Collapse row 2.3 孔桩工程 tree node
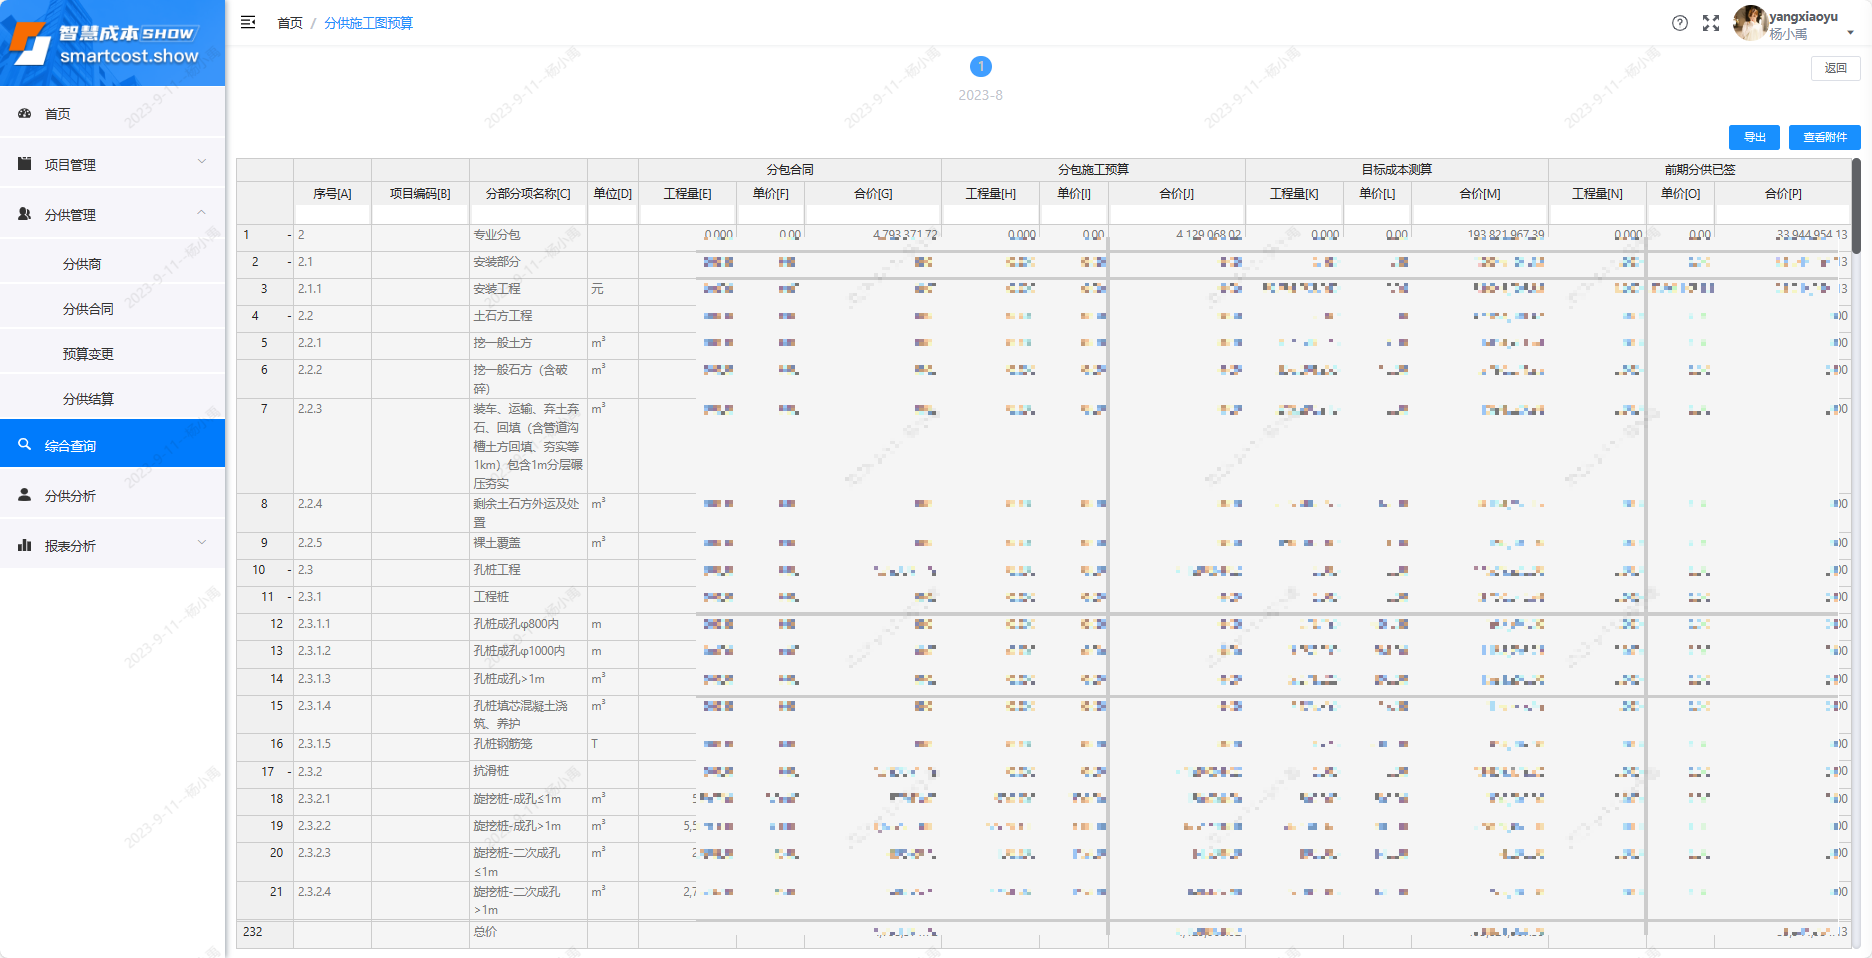 (x=290, y=570)
